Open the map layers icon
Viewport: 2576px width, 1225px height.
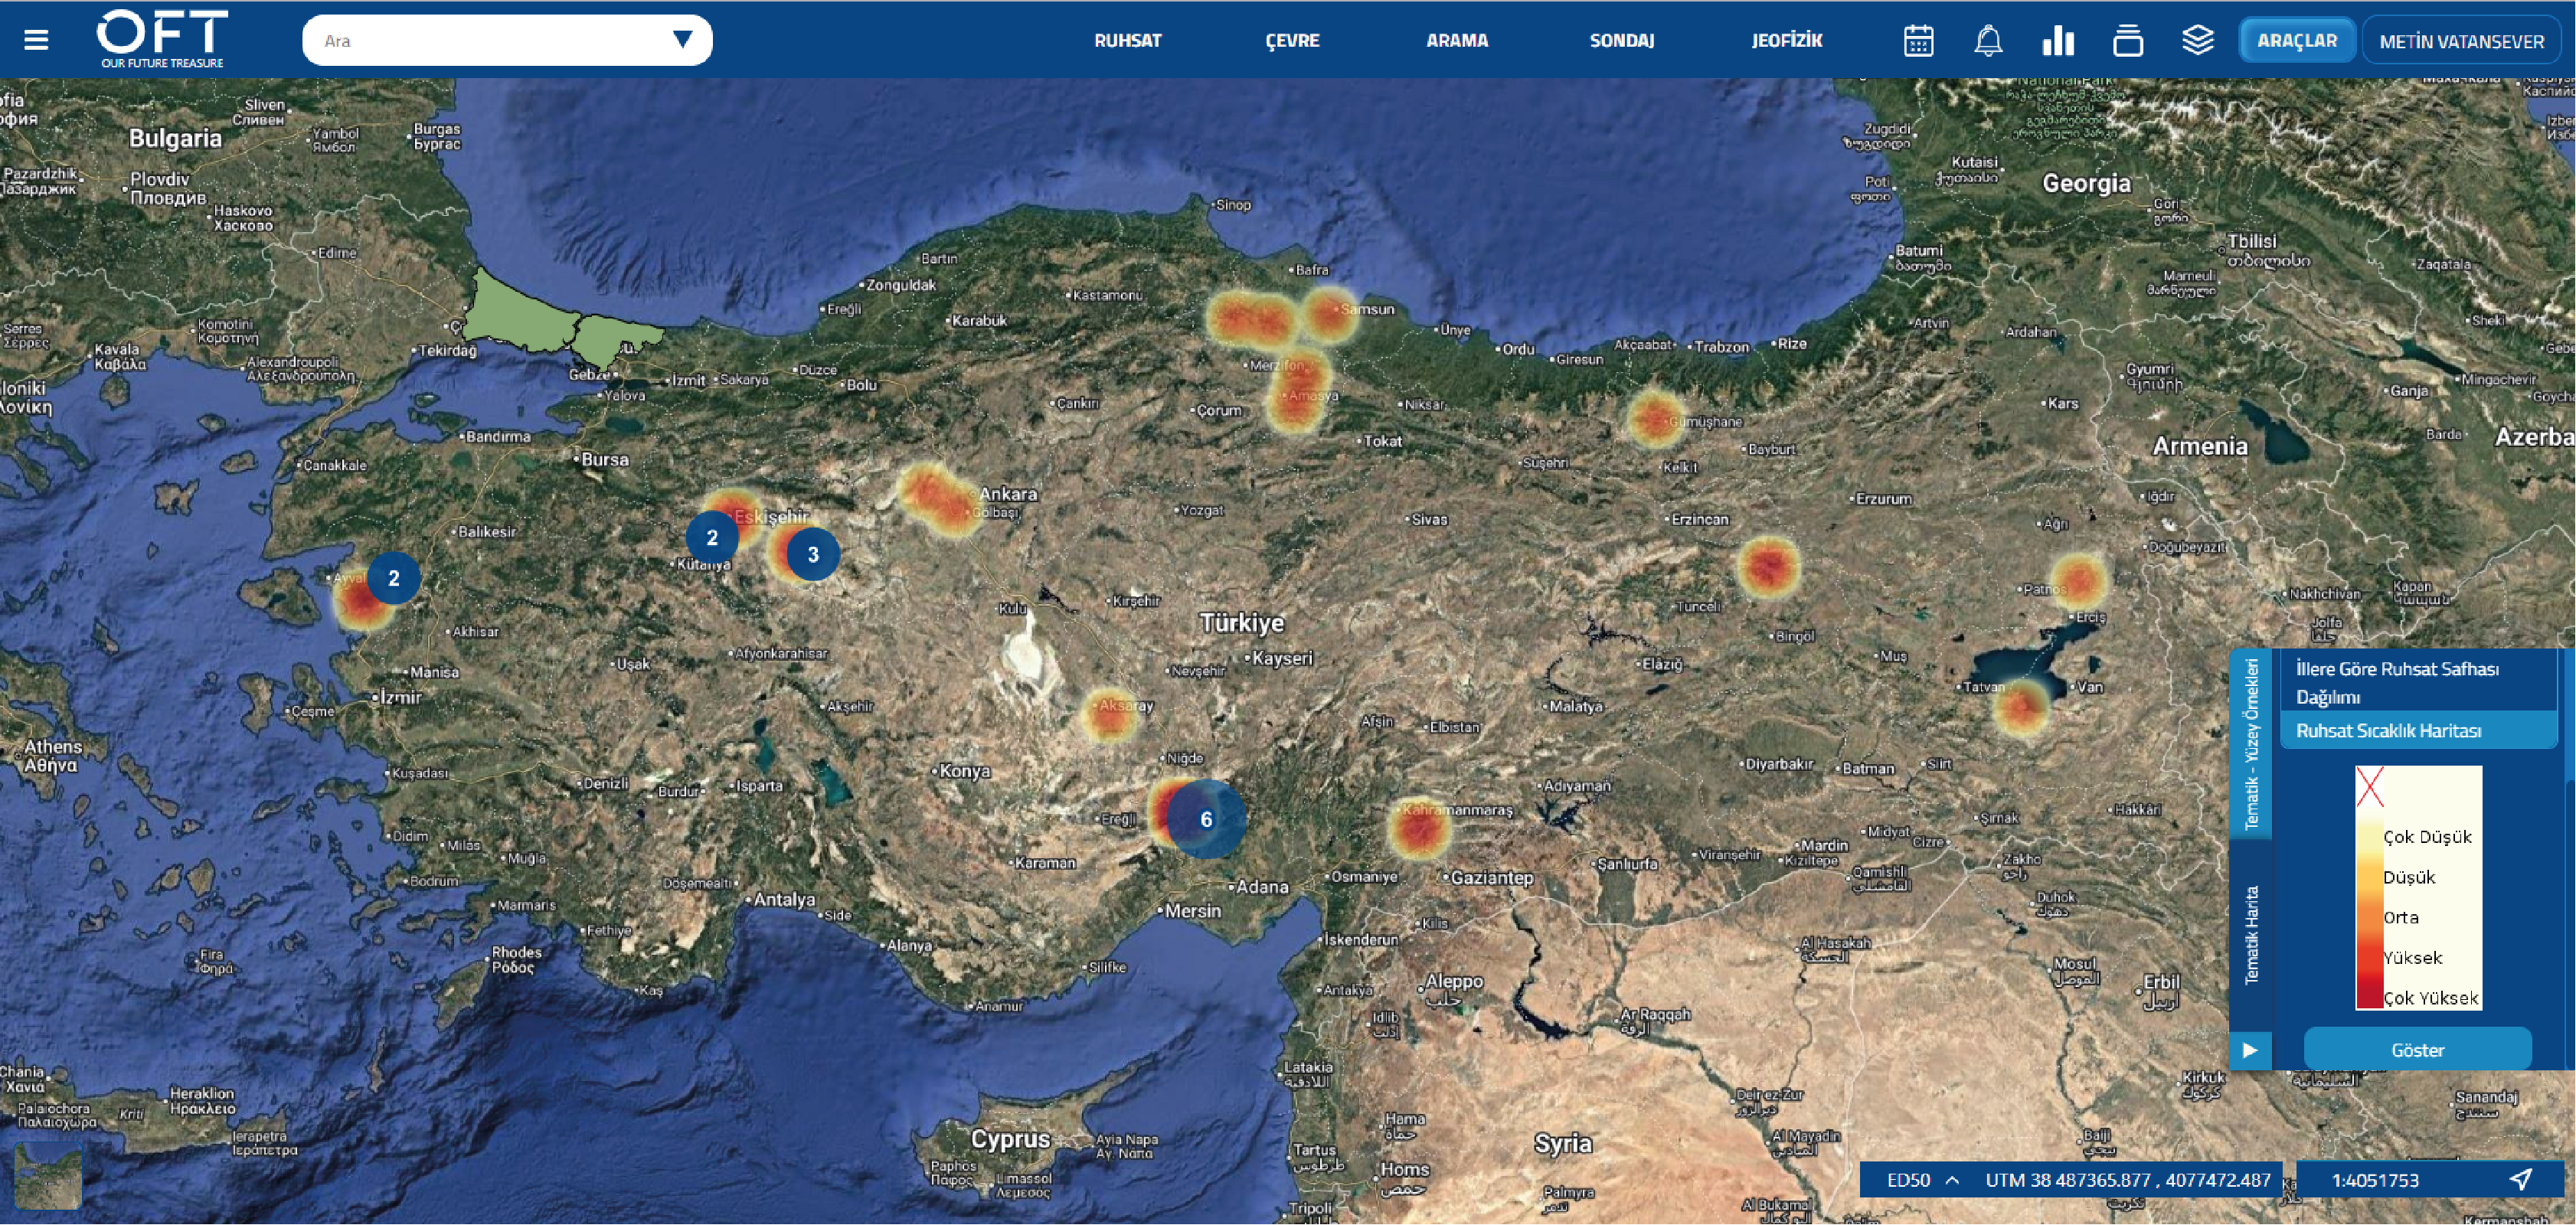click(x=2197, y=41)
